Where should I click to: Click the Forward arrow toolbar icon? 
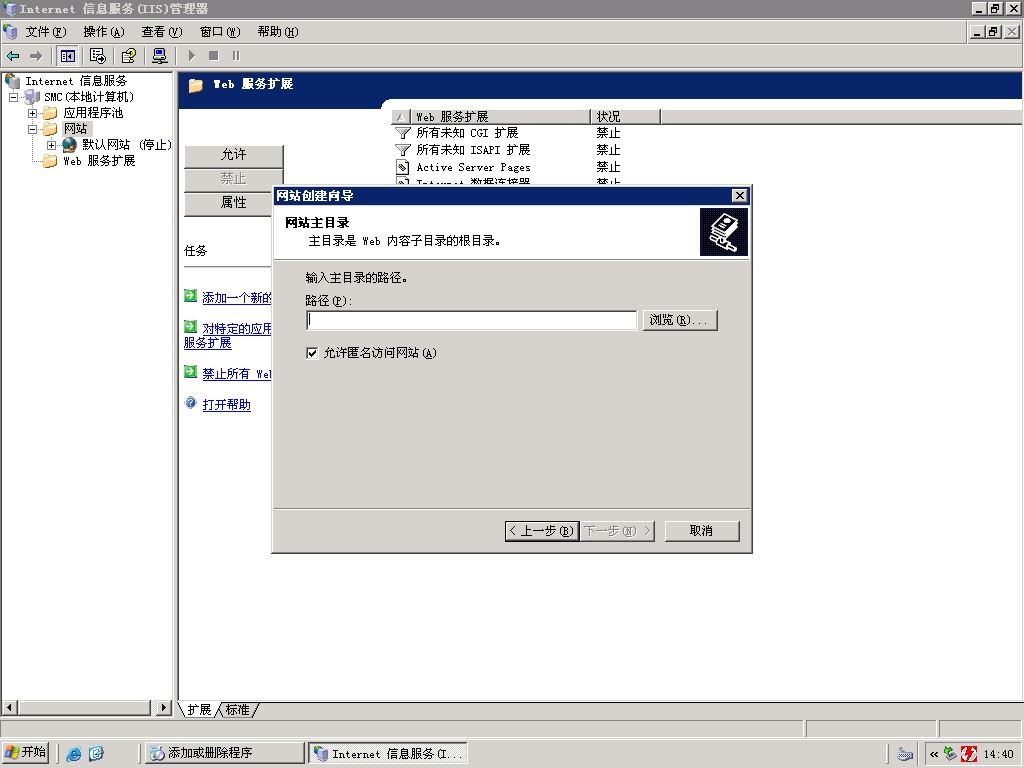36,56
